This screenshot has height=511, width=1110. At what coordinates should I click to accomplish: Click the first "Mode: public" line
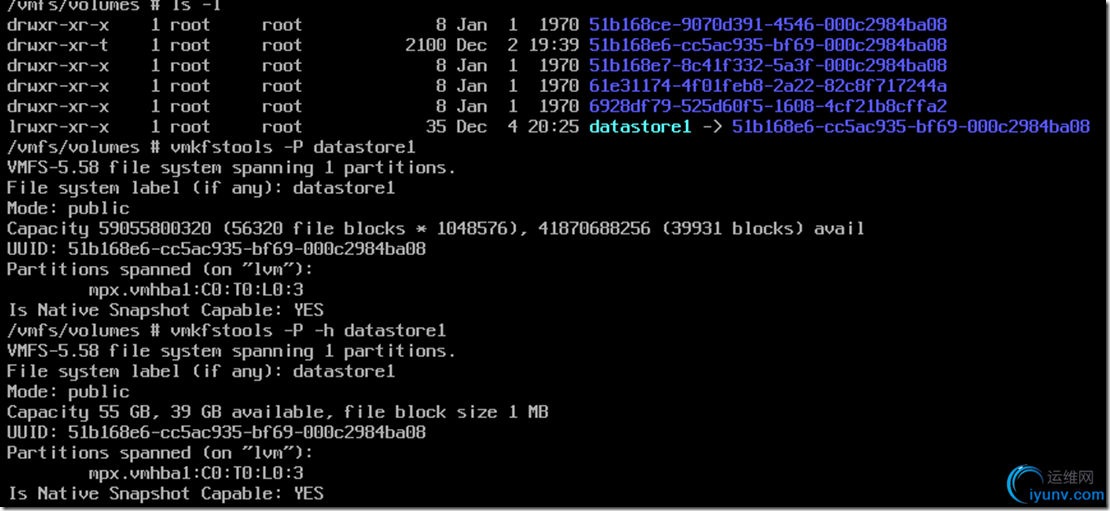tap(68, 208)
